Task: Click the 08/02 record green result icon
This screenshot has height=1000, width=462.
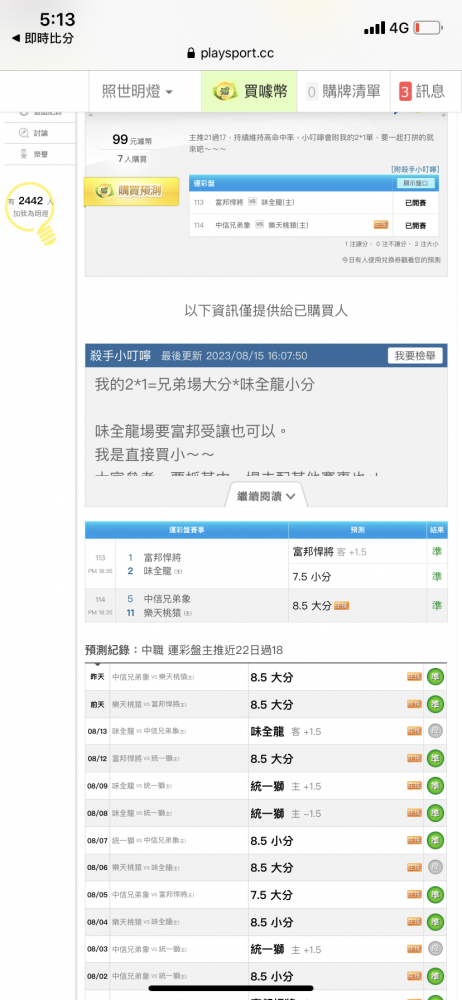Action: pos(436,976)
